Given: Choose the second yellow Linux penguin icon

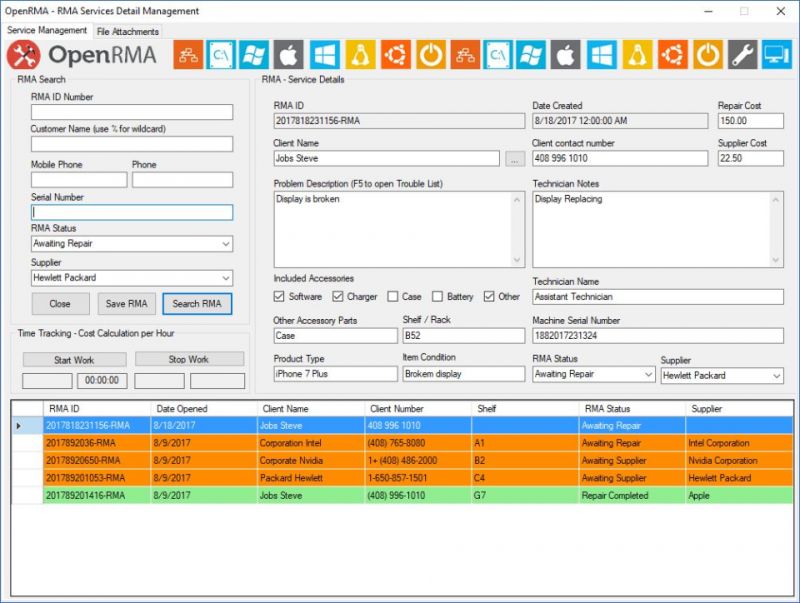Looking at the screenshot, I should (637, 55).
